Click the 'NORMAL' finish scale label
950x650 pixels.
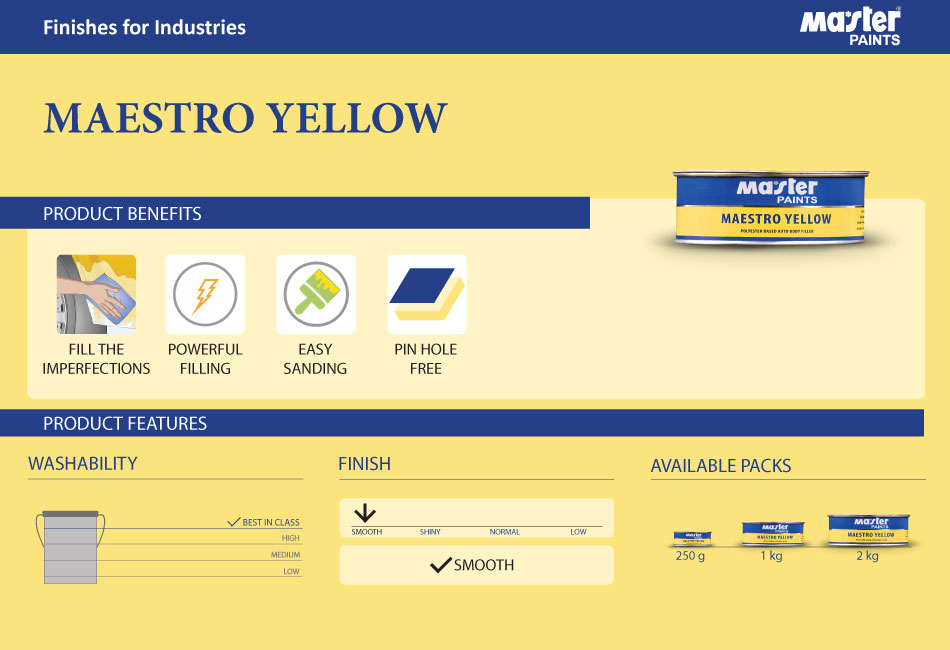click(x=505, y=532)
